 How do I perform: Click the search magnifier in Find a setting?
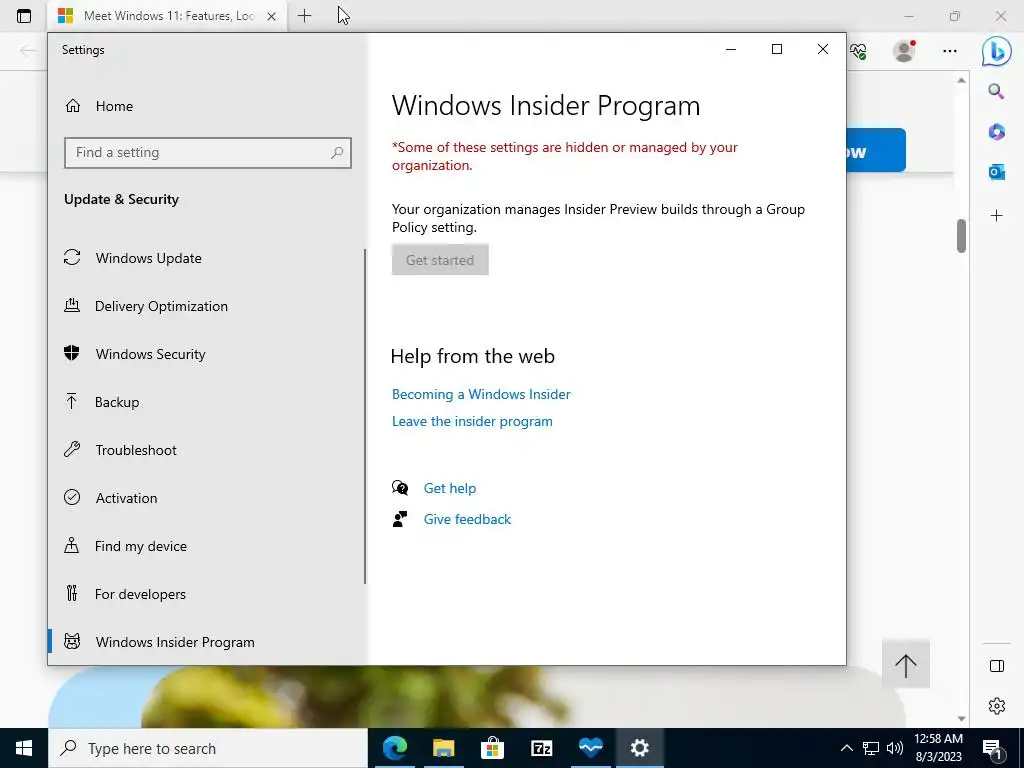click(x=337, y=153)
